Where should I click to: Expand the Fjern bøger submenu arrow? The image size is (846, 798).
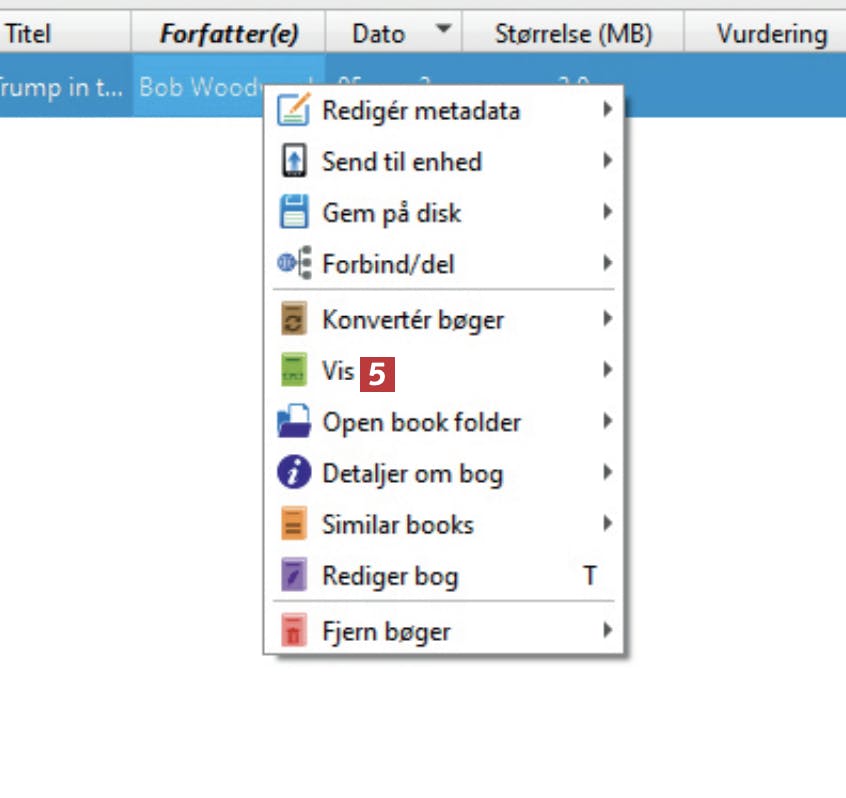pyautogui.click(x=607, y=631)
